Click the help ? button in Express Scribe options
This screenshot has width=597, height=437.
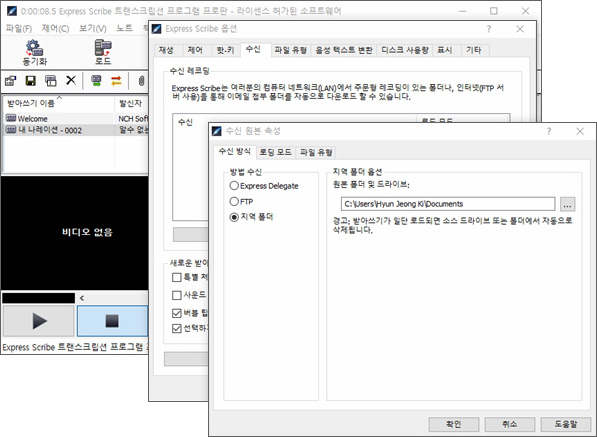point(489,29)
